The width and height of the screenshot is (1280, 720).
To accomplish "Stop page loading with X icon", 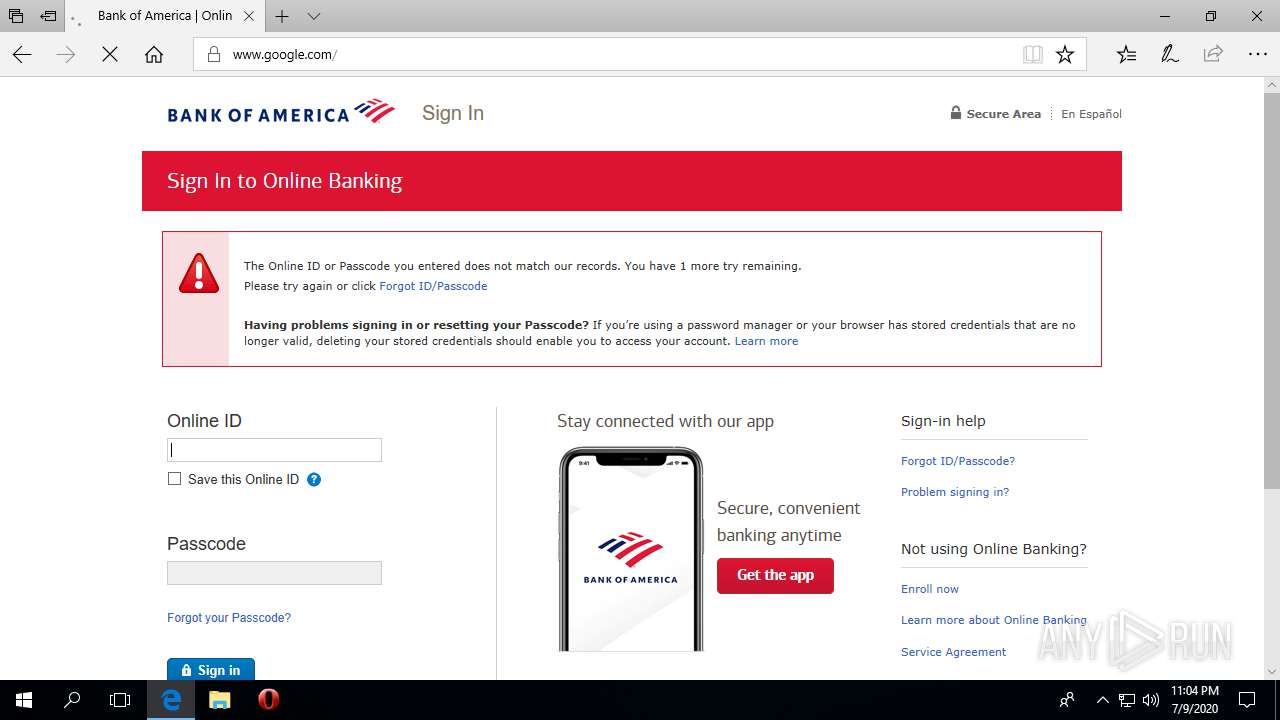I will click(x=110, y=55).
